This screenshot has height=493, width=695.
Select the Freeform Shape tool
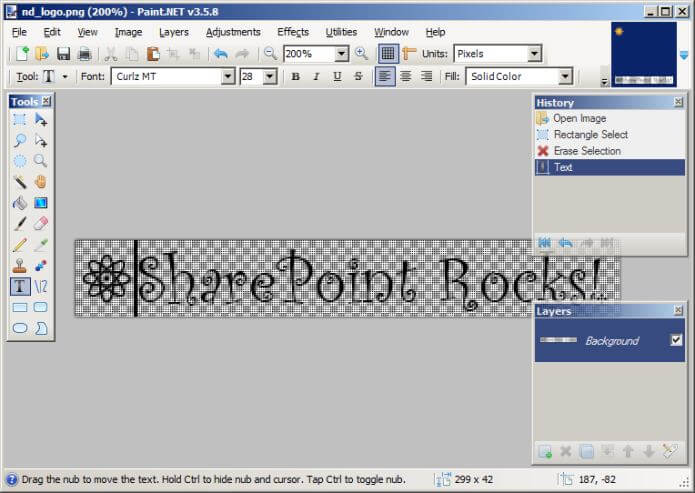[41, 328]
